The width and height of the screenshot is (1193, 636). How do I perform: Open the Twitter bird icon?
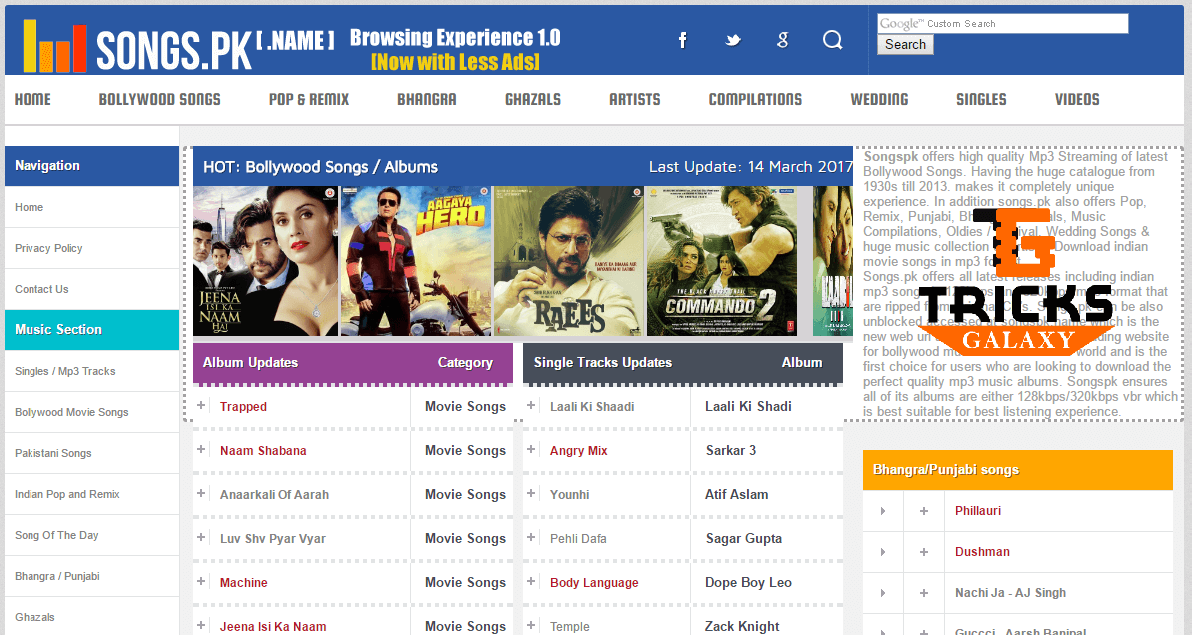pyautogui.click(x=733, y=40)
